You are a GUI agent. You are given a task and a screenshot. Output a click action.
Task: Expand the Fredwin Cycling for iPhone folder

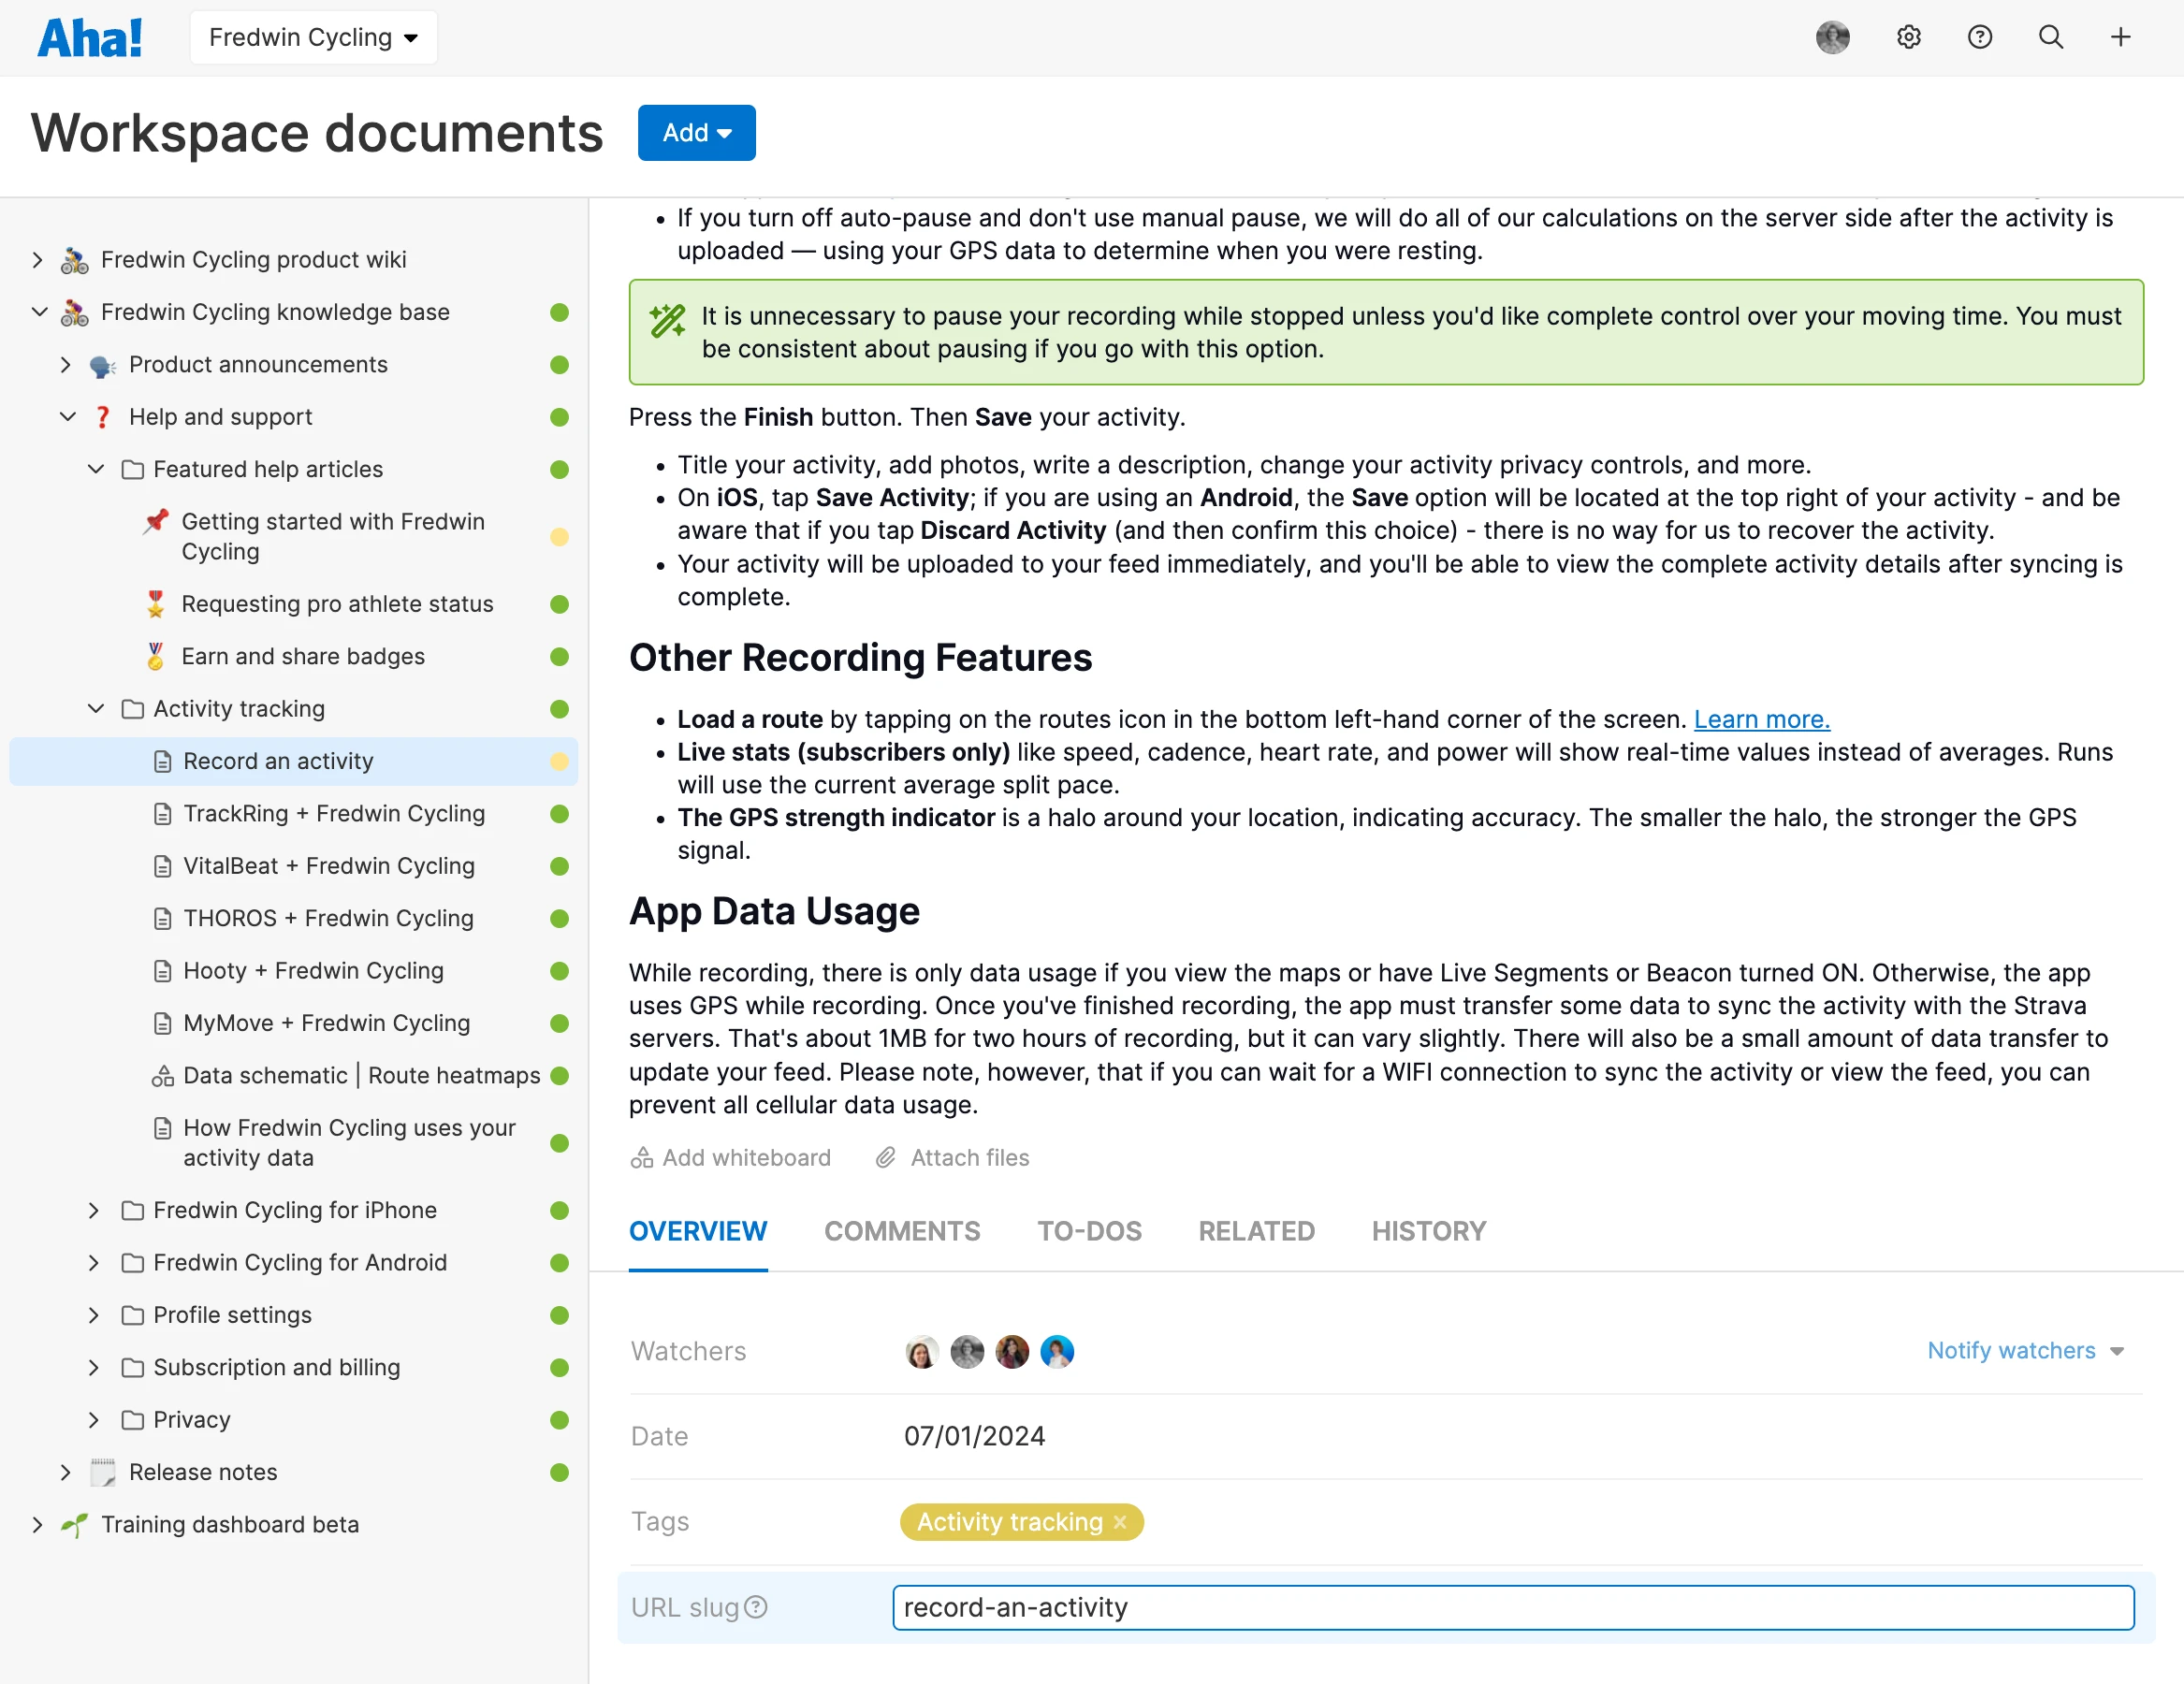[x=94, y=1210]
